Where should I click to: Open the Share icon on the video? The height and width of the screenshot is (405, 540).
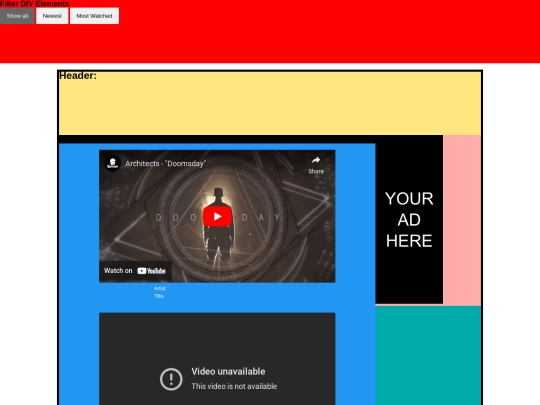(x=316, y=165)
